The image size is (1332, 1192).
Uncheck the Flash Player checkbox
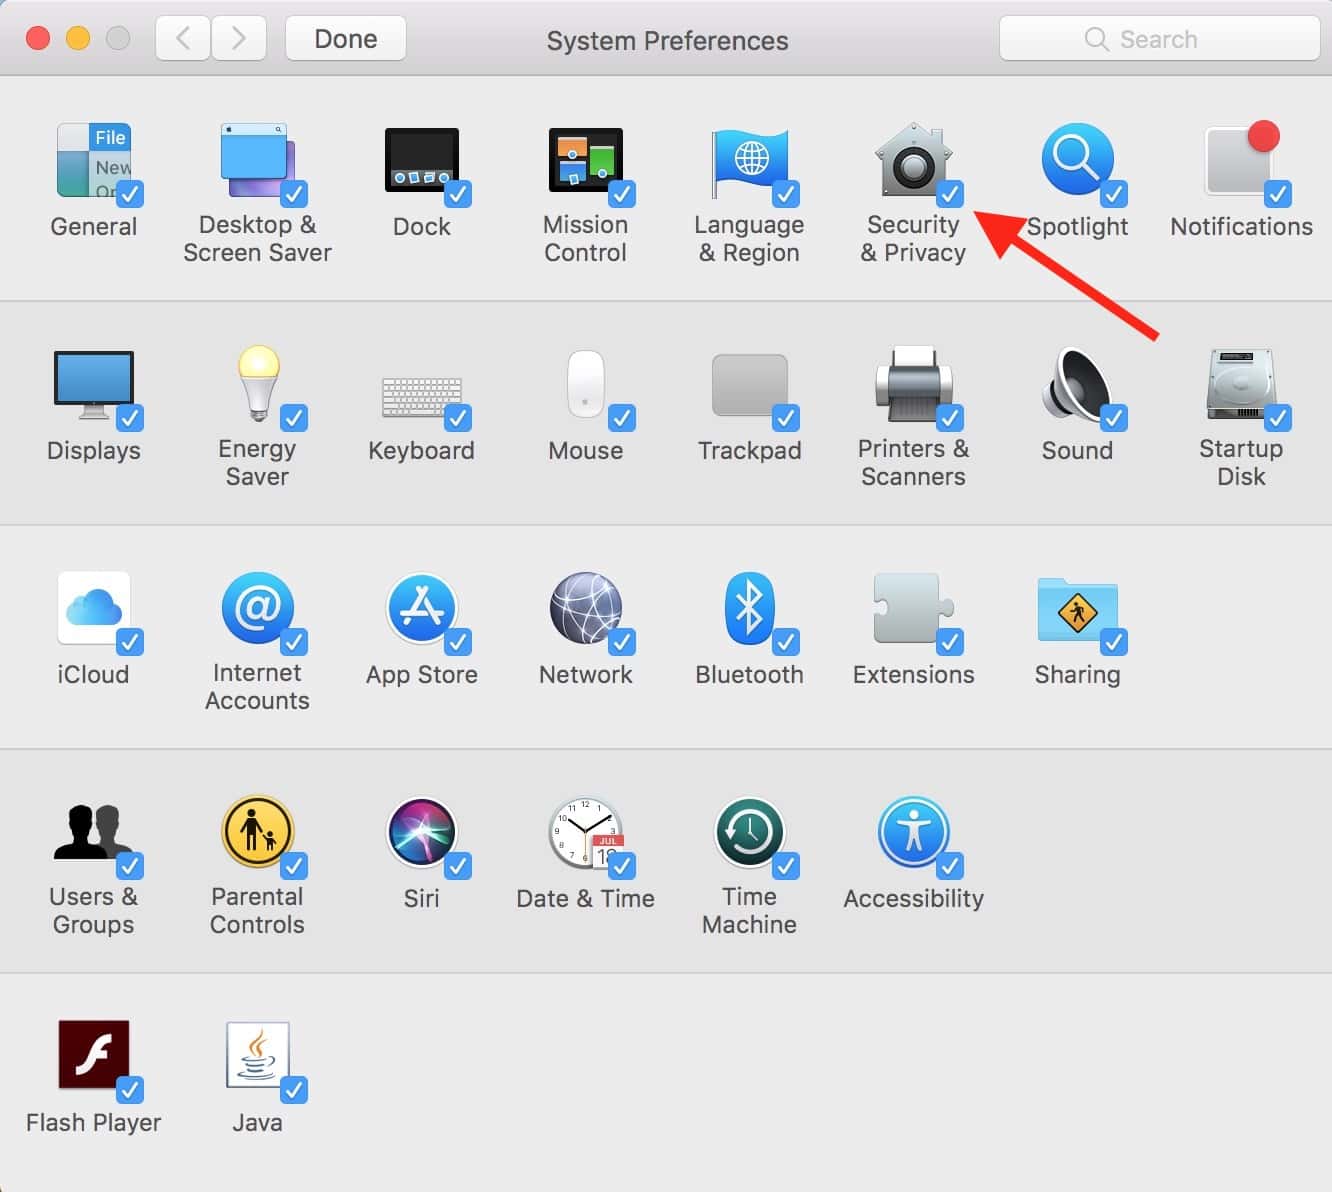click(x=130, y=1089)
